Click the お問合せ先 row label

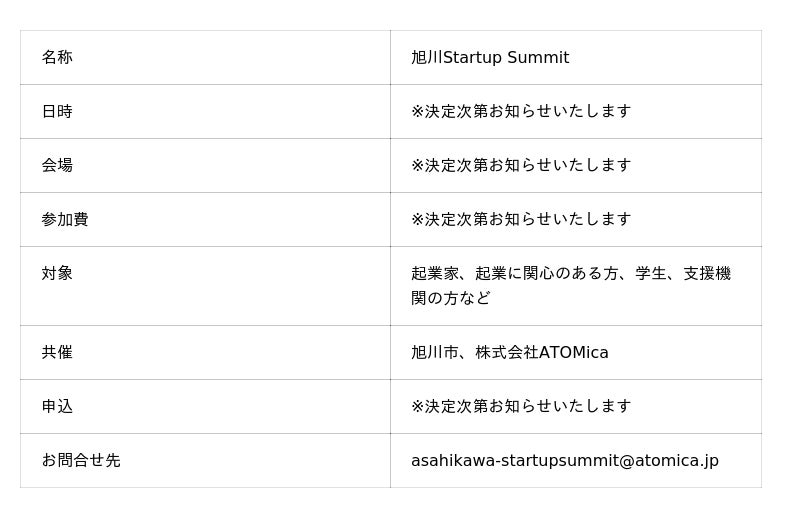(81, 461)
